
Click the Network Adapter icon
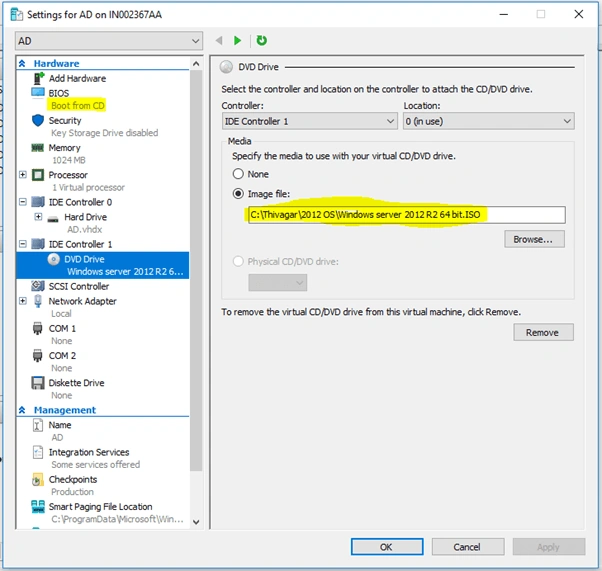tap(38, 301)
